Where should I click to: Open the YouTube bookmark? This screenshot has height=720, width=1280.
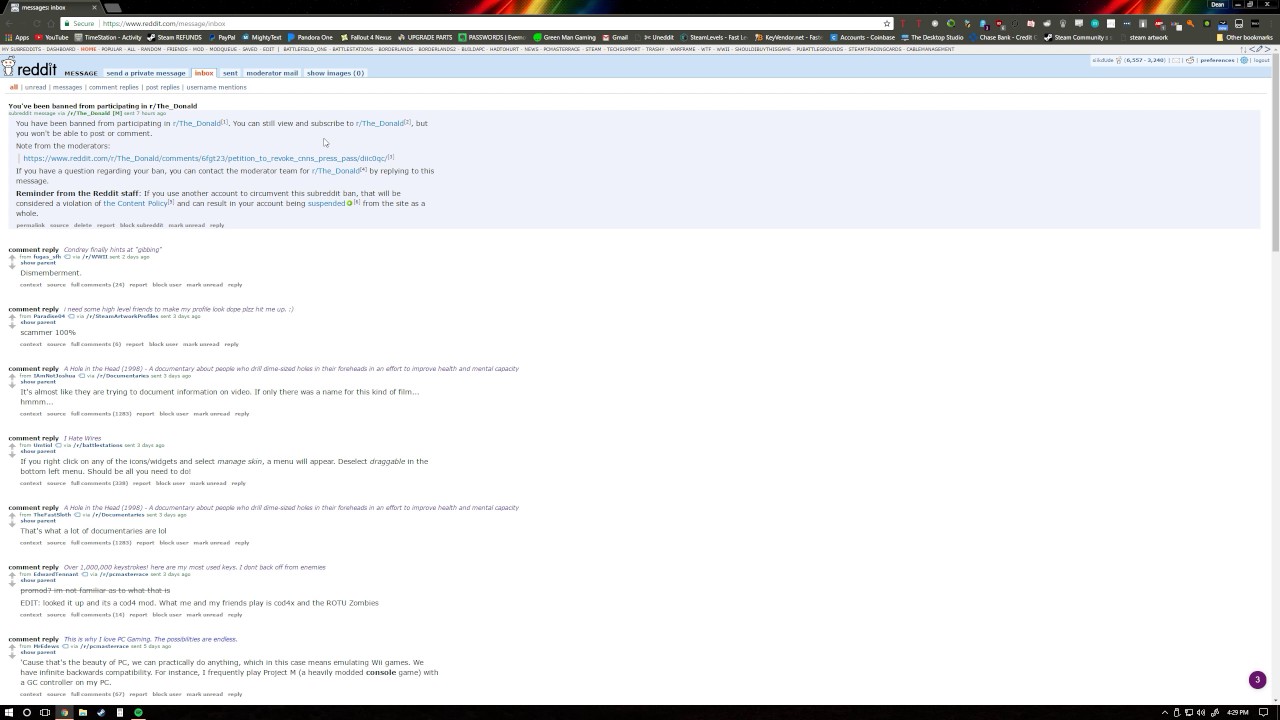coord(52,37)
